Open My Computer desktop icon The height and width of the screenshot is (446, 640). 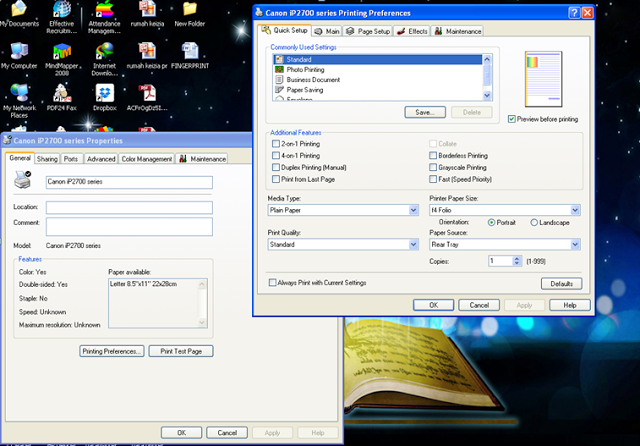(19, 55)
